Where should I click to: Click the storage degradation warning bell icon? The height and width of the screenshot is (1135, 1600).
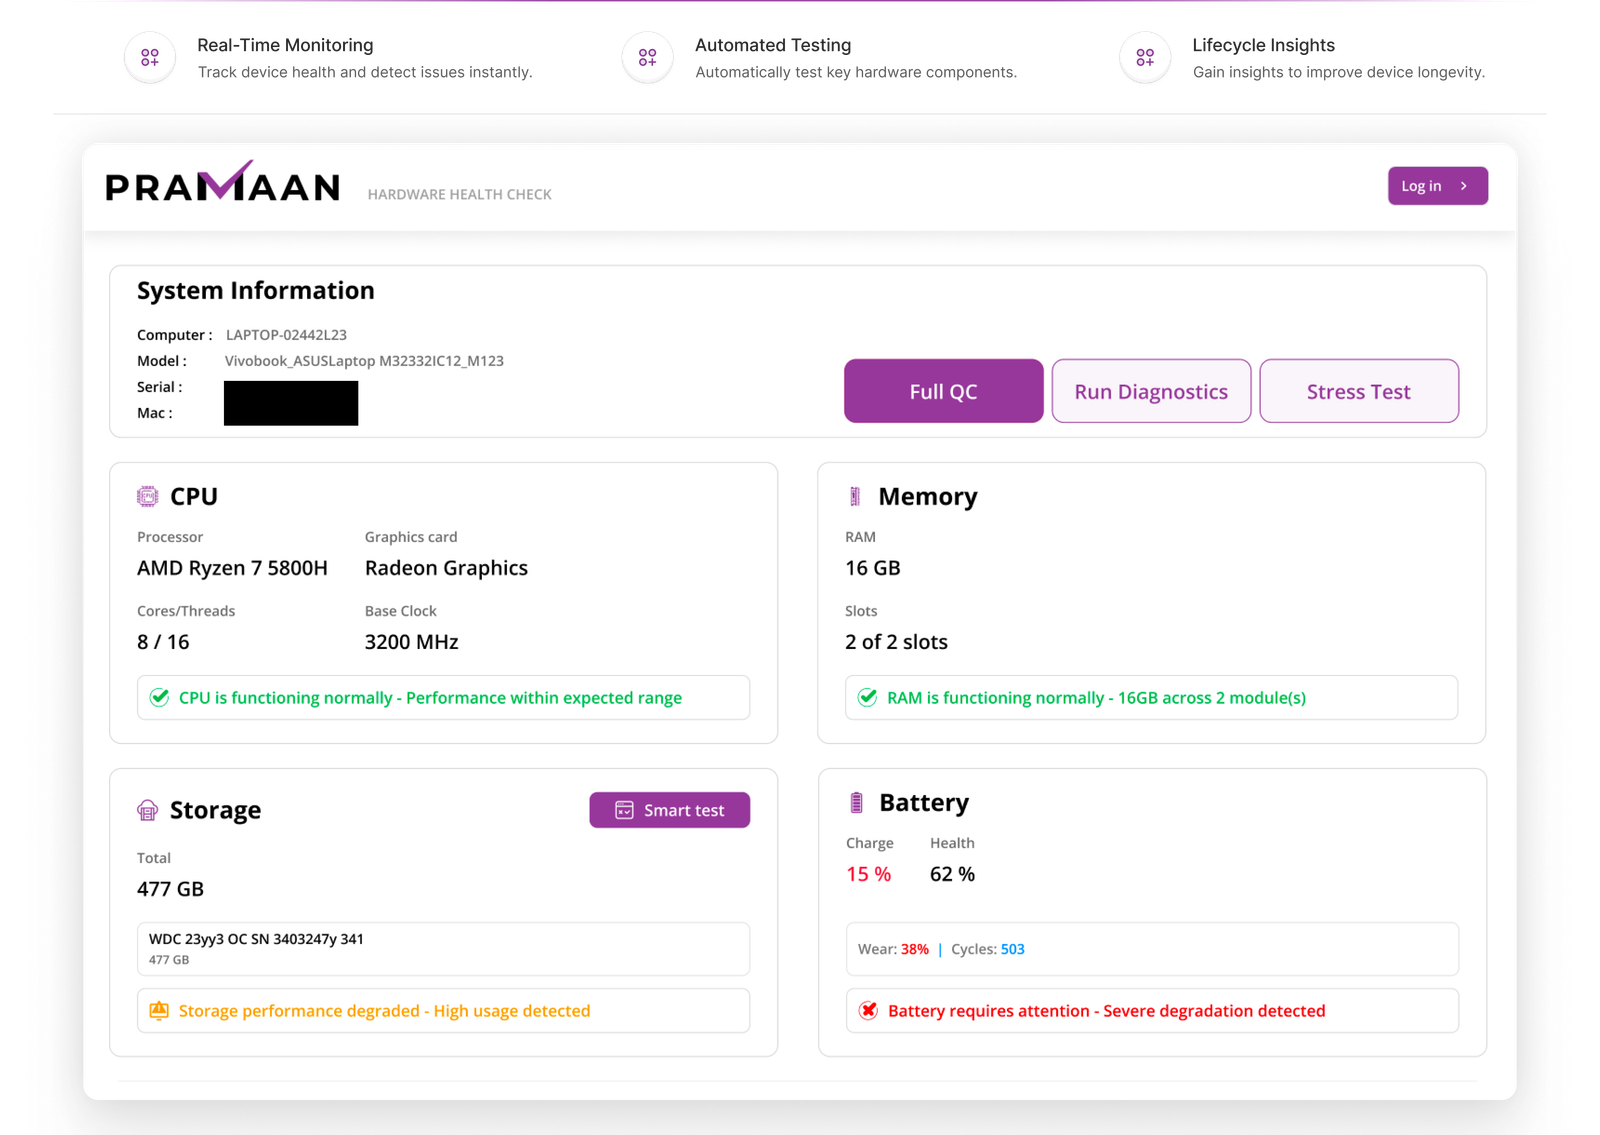[158, 1010]
